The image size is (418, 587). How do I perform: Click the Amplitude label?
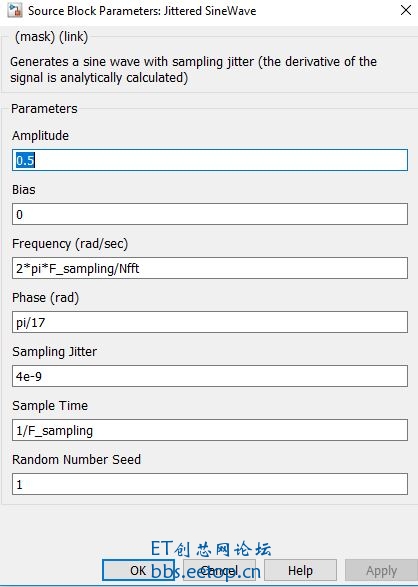[40, 136]
